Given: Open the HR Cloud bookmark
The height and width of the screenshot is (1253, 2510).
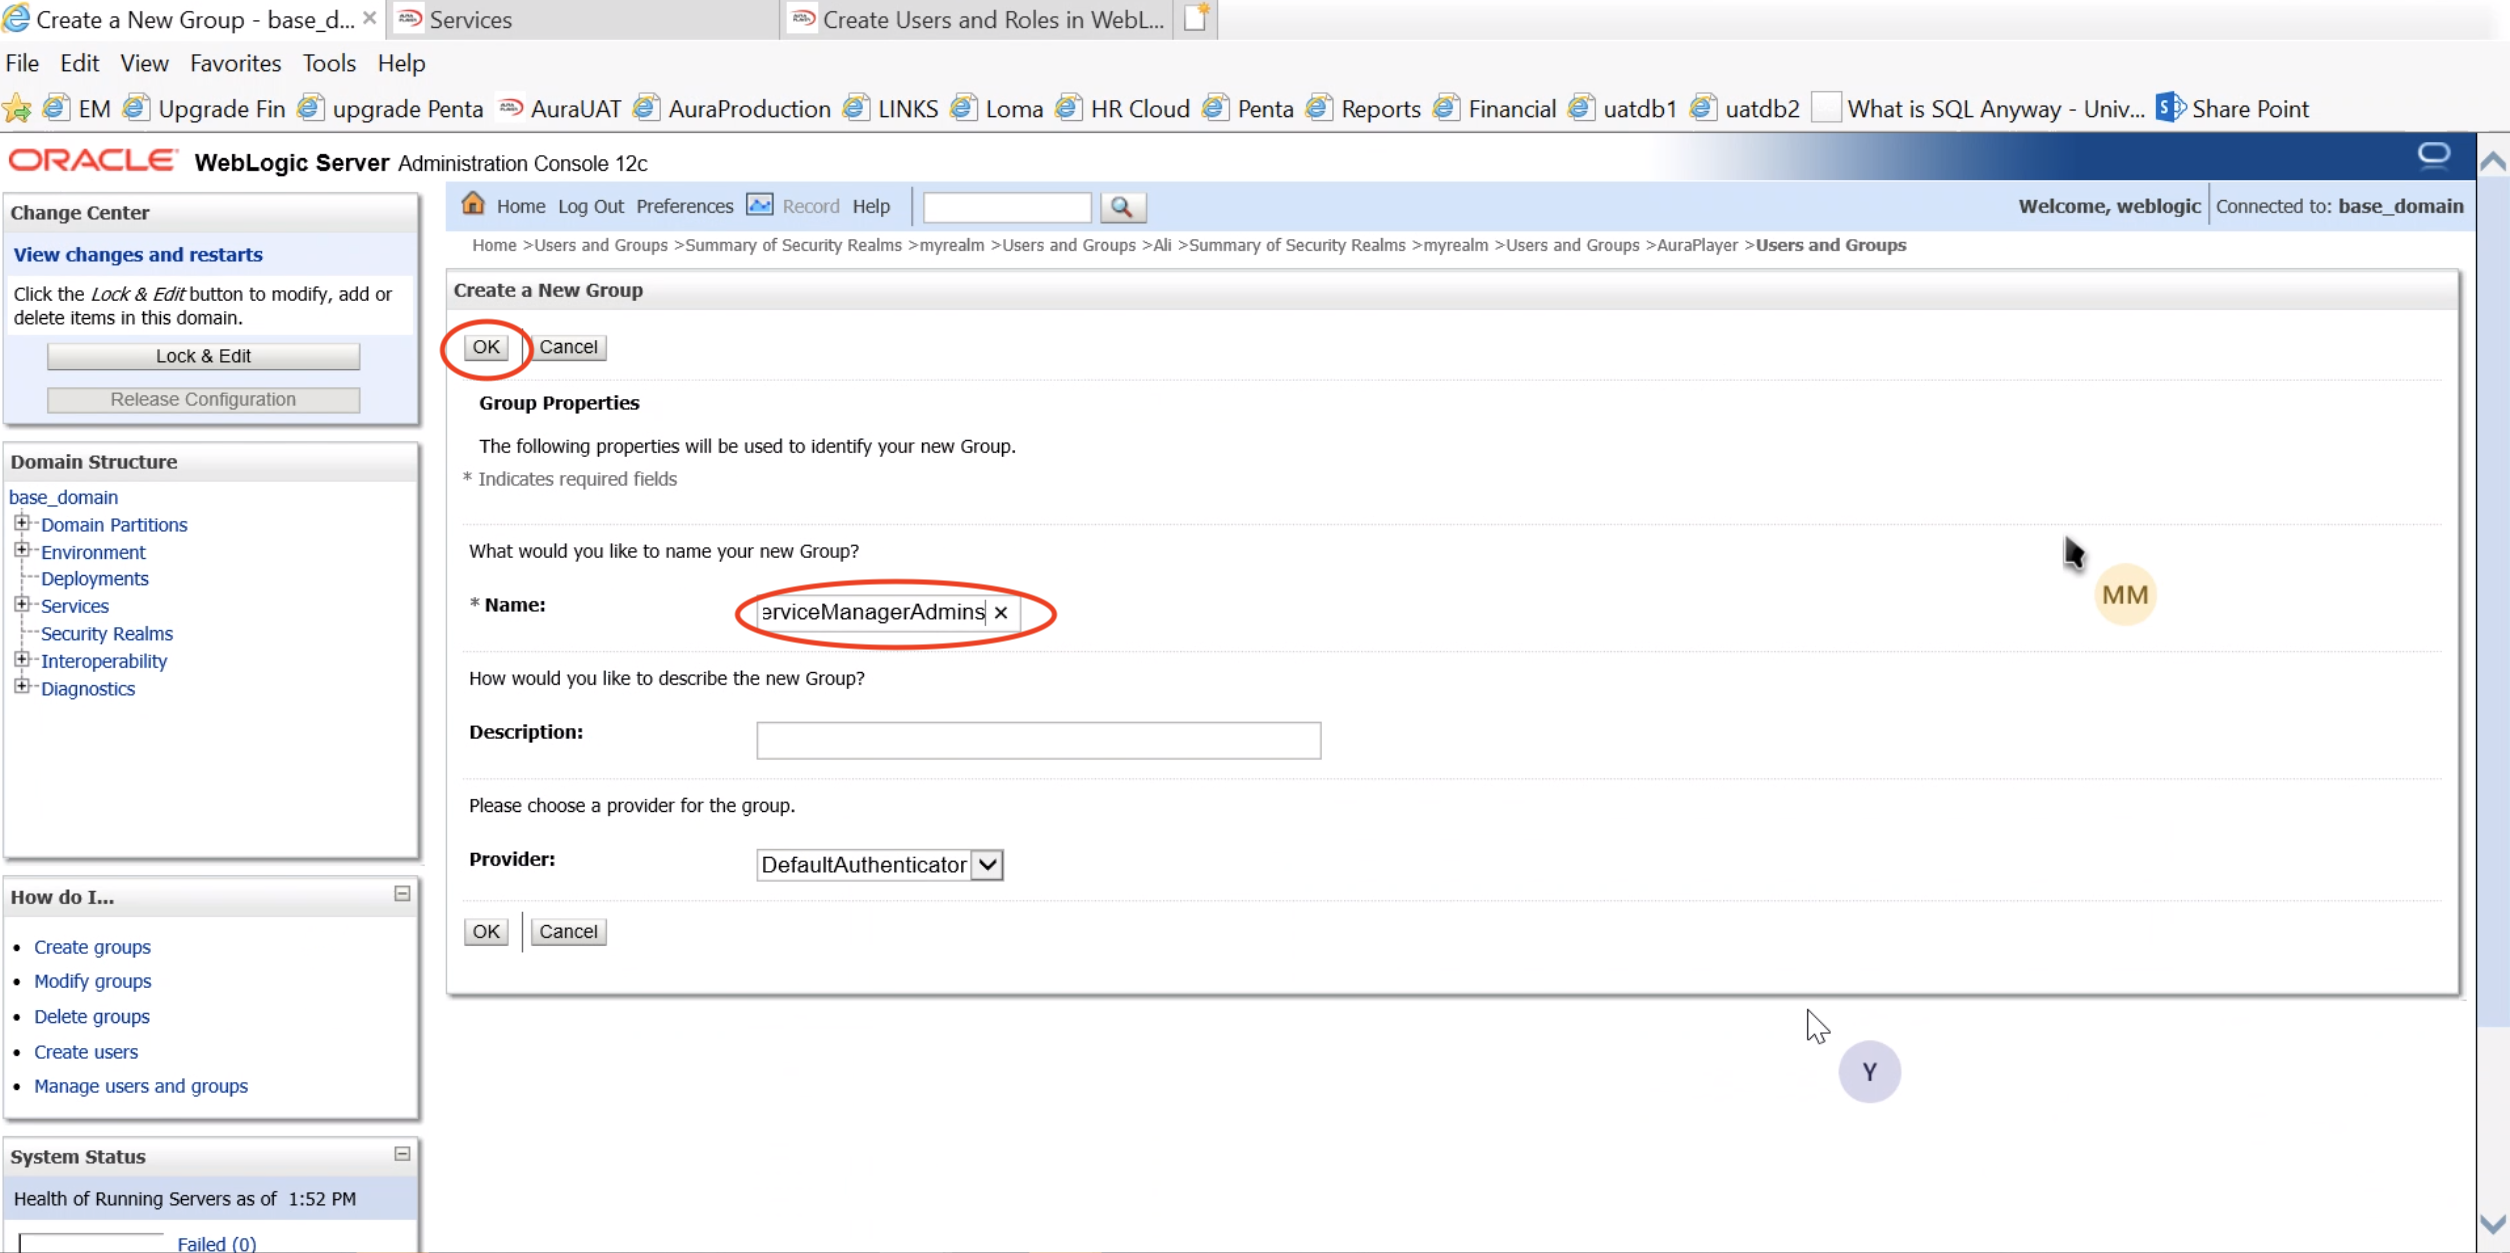Looking at the screenshot, I should click(1123, 108).
